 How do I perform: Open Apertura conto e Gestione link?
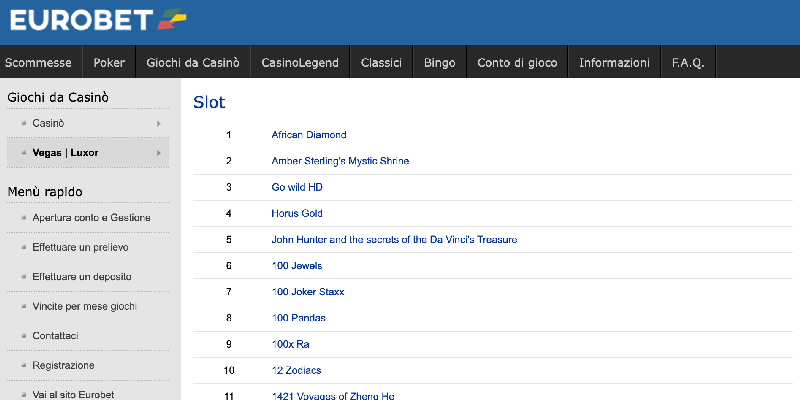click(91, 217)
